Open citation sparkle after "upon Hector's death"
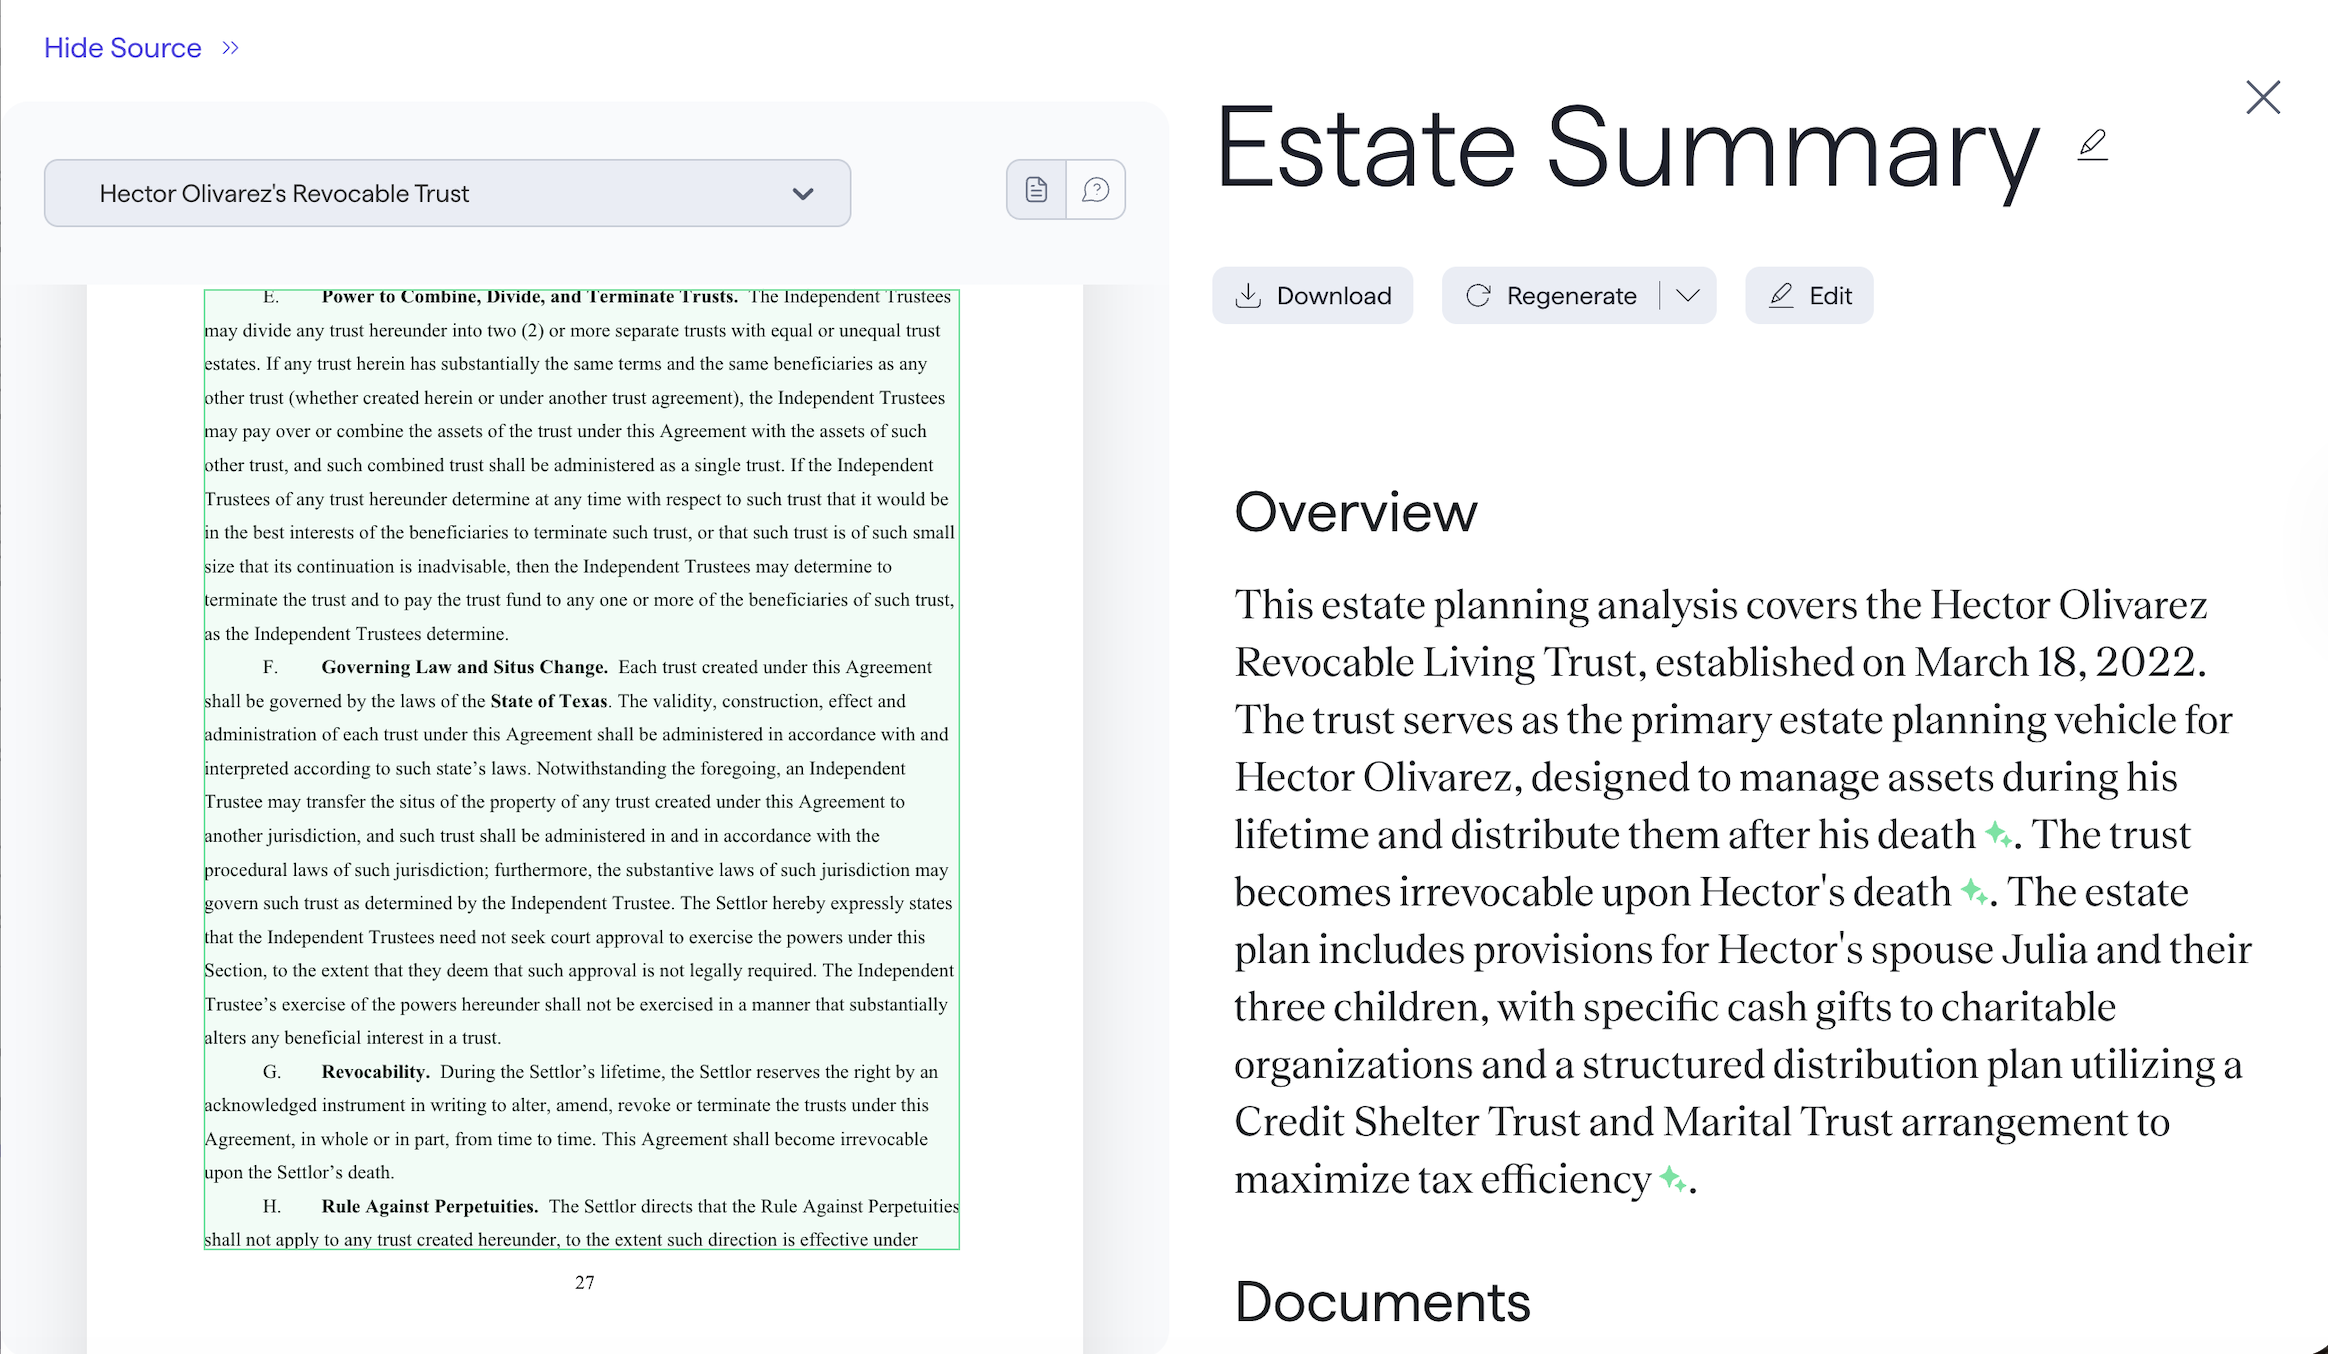Screen dimensions: 2328x1354 (x=1973, y=890)
